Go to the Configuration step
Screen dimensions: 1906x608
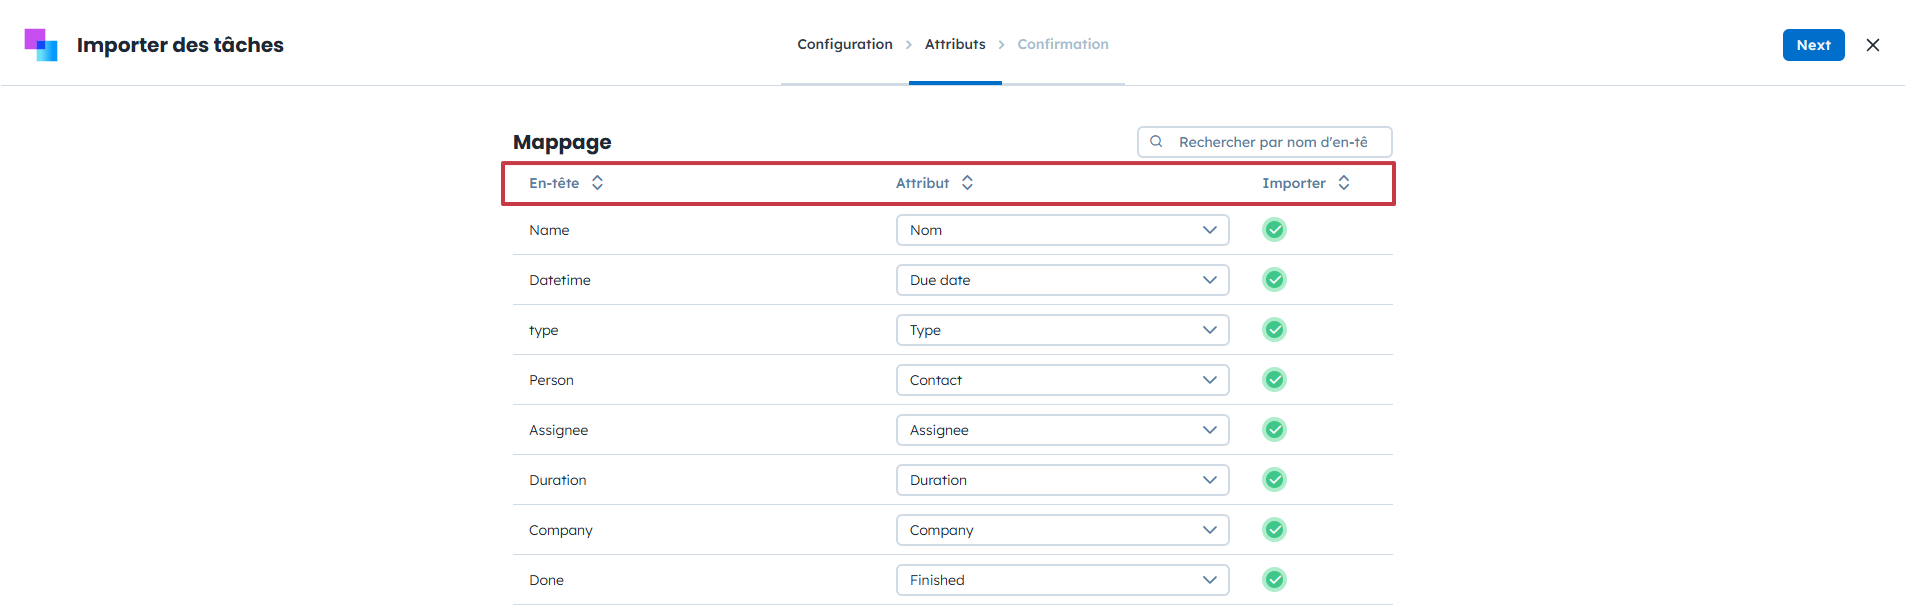click(844, 44)
